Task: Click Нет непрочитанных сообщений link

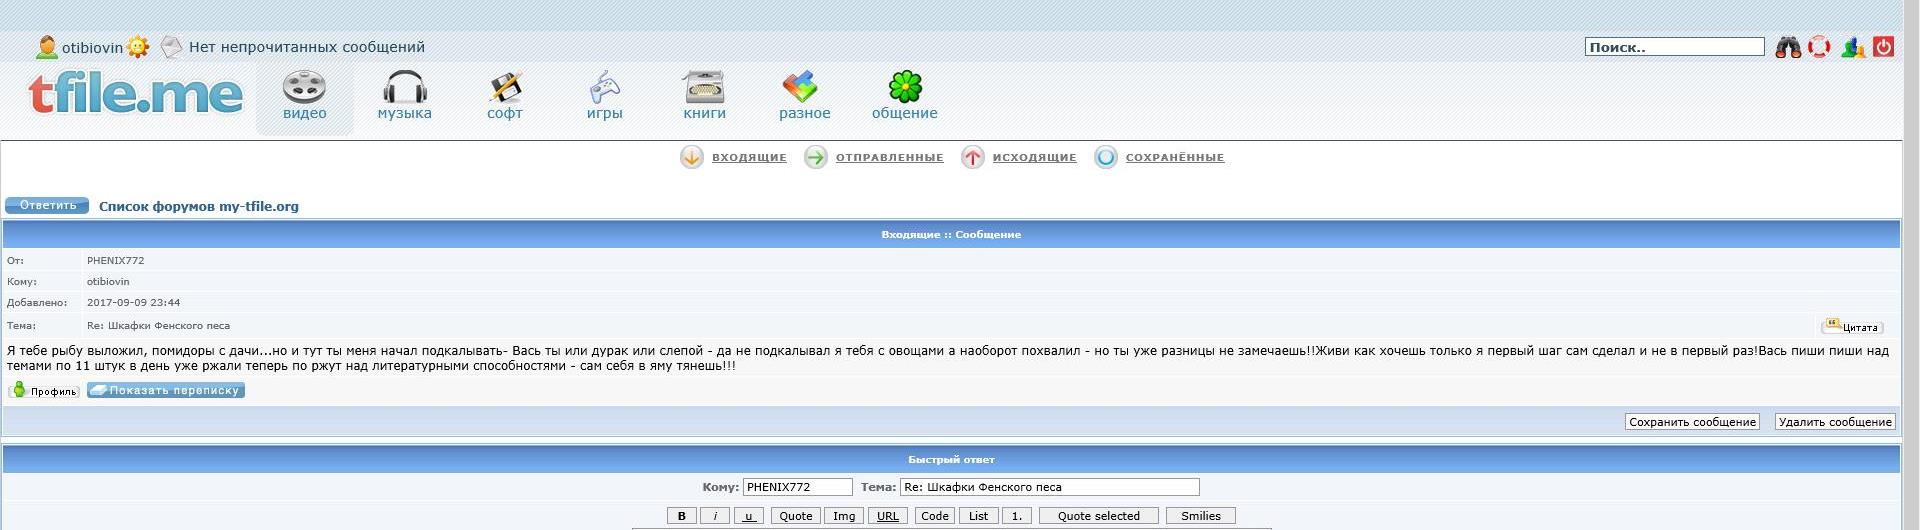Action: click(x=307, y=47)
